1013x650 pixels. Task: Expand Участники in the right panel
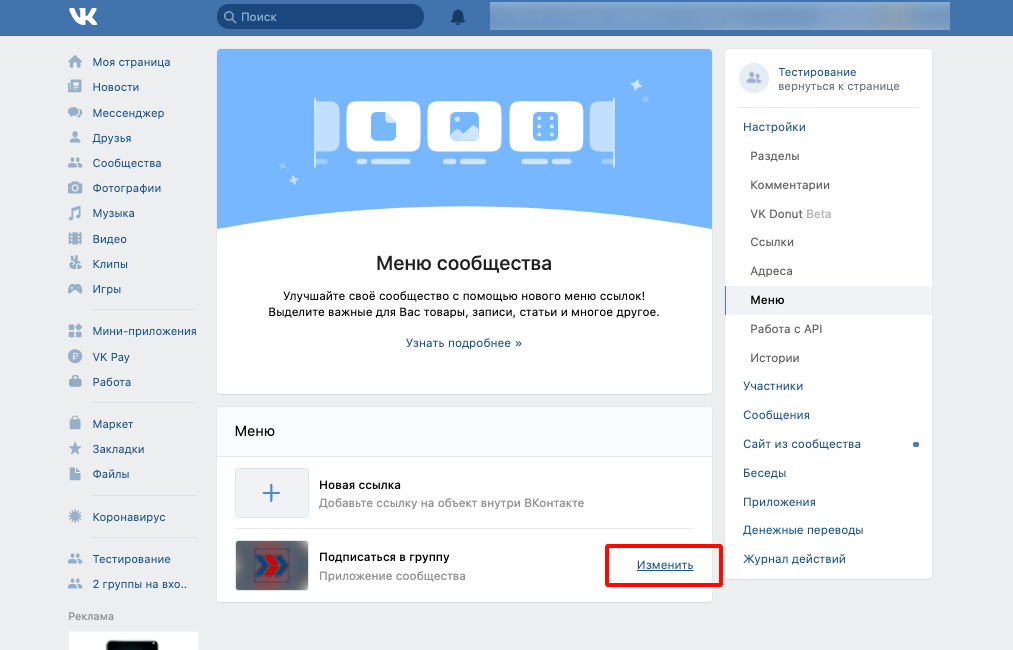tap(772, 386)
